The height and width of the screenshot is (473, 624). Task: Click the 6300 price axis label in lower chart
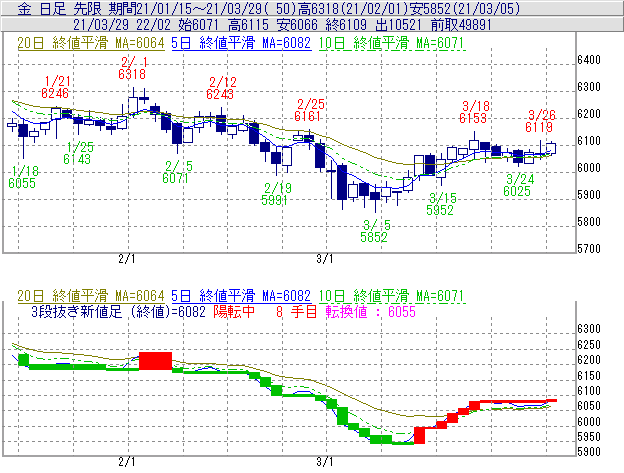point(589,329)
